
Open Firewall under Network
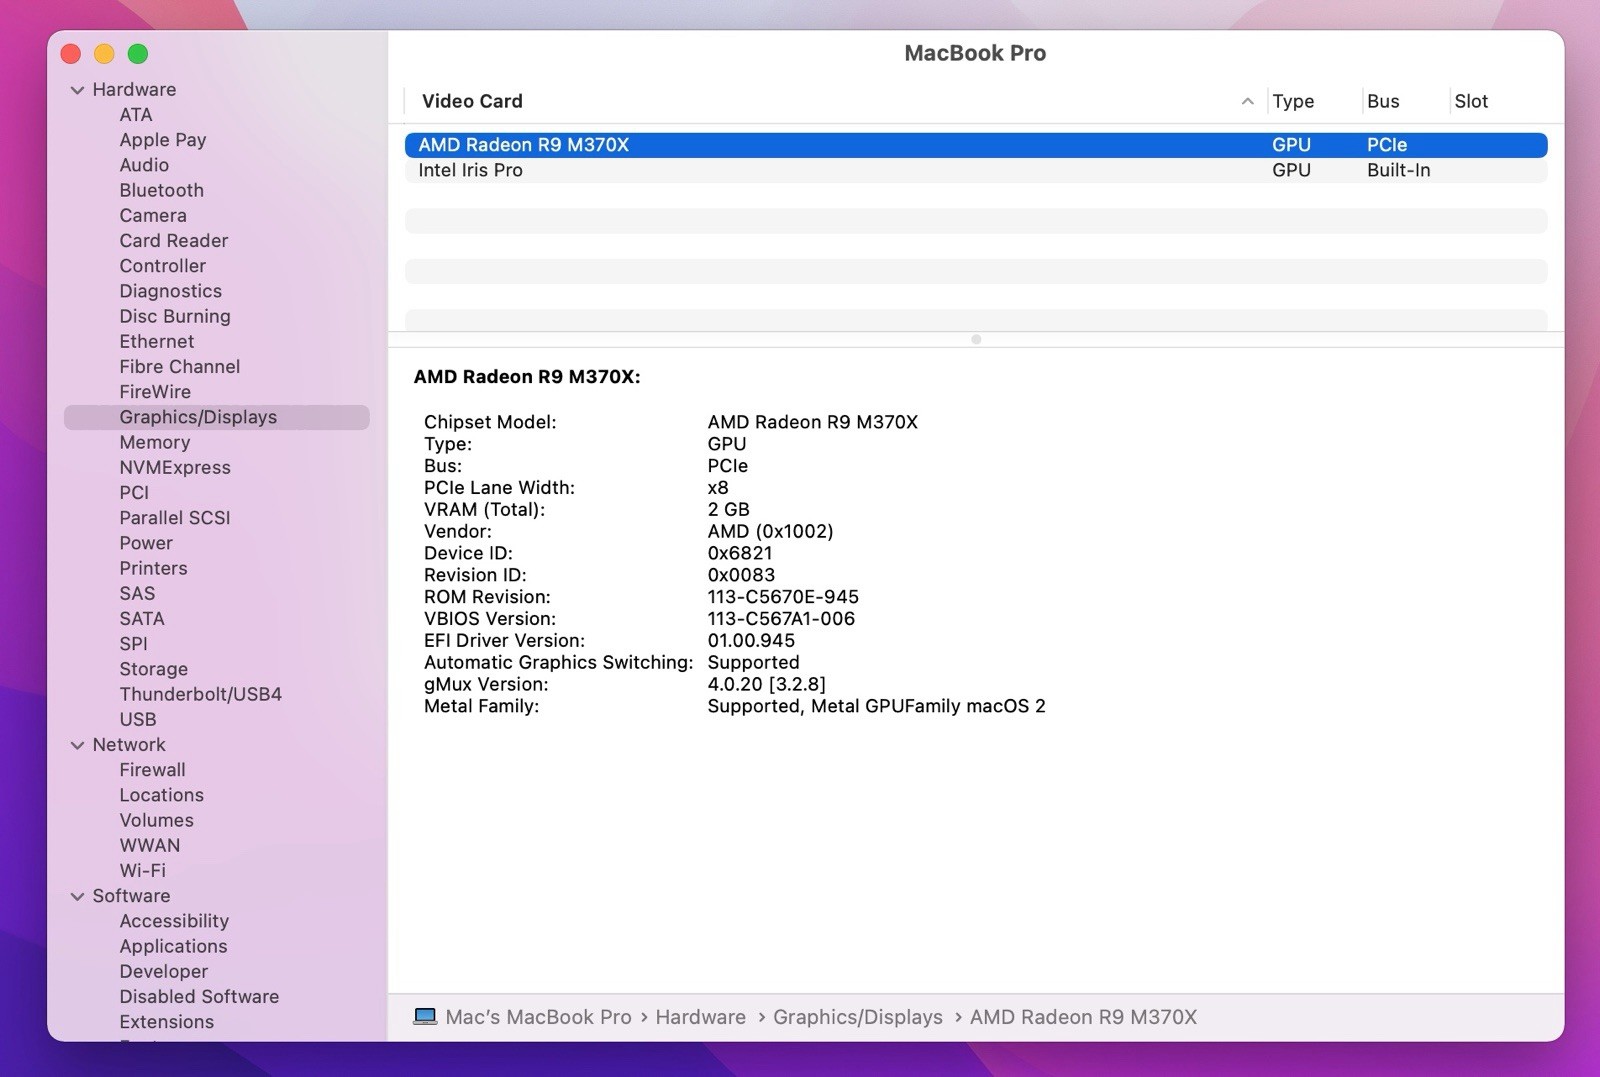tap(152, 770)
